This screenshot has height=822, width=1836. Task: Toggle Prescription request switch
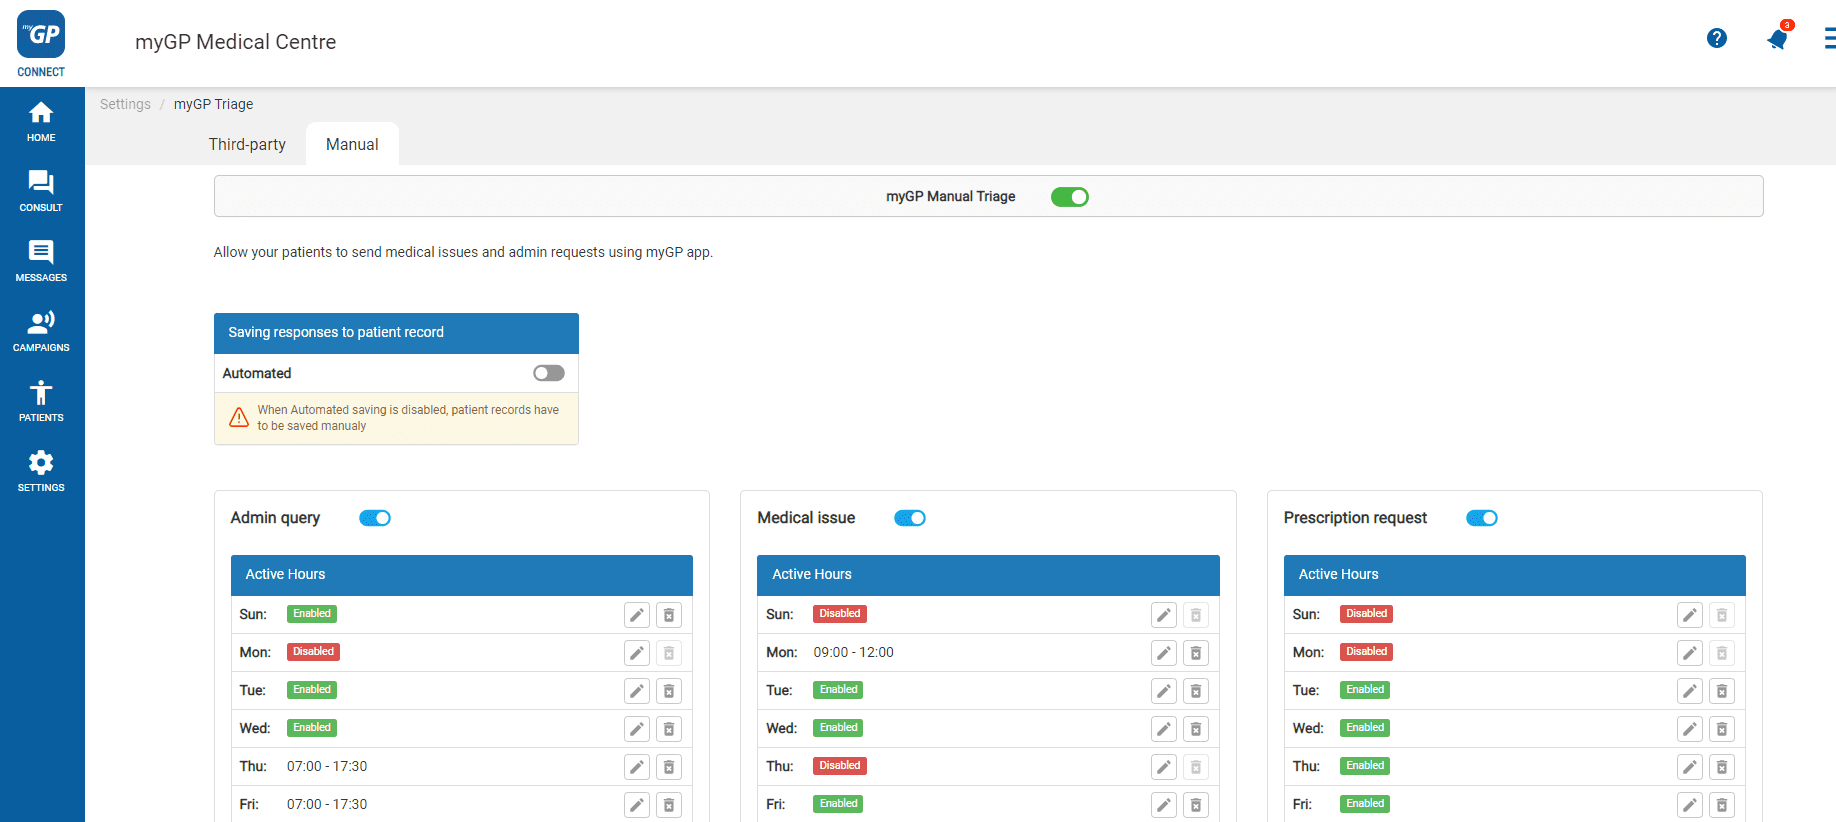1482,518
